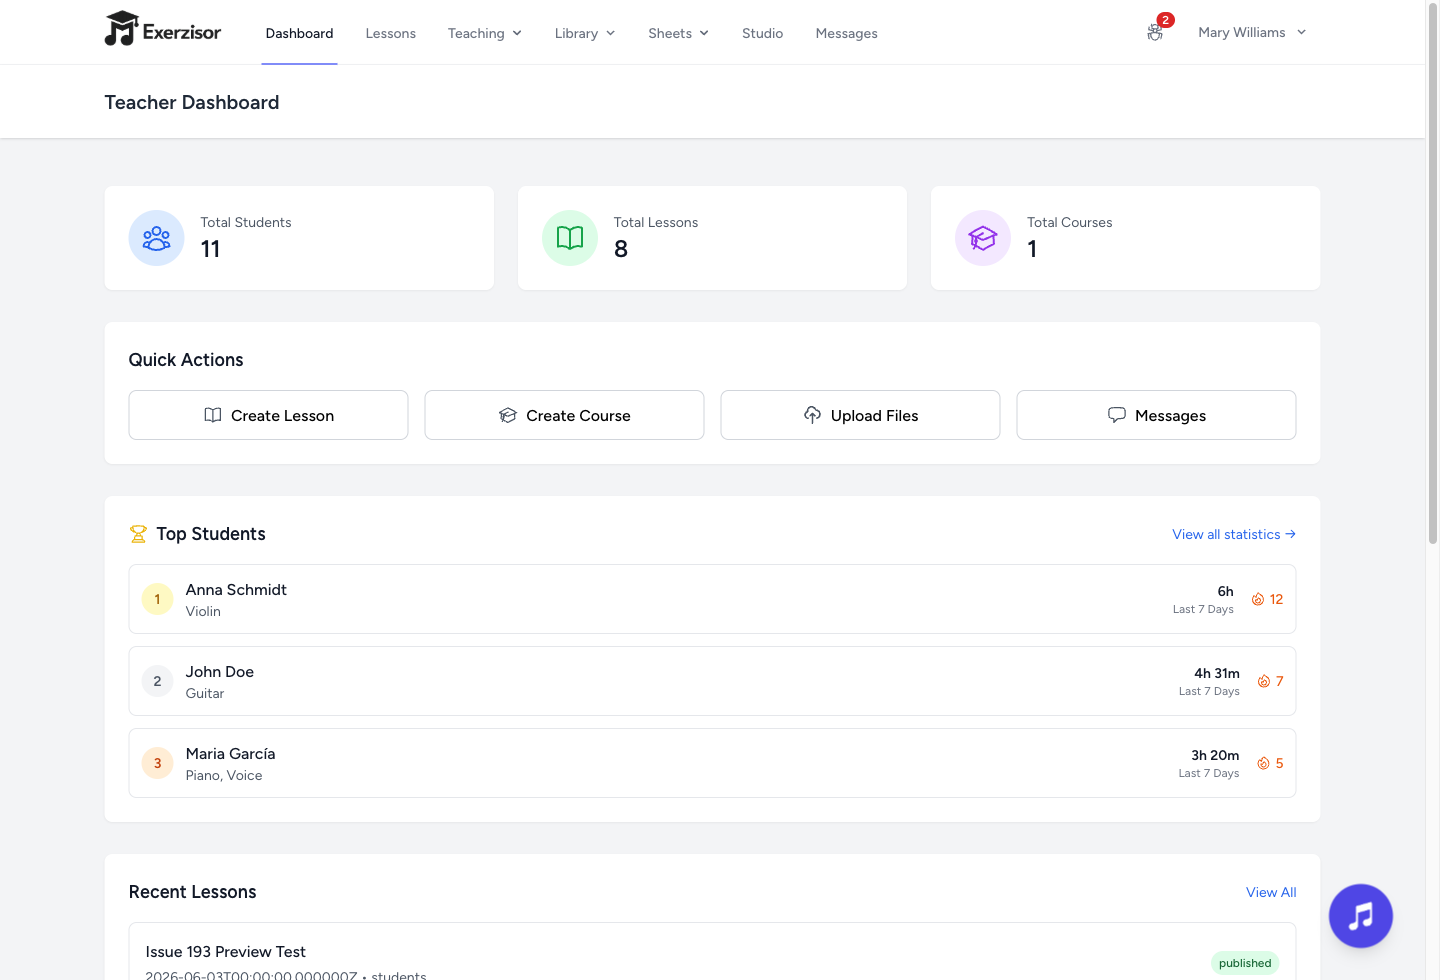Viewport: 1440px width, 980px height.
Task: Click the published status badge
Action: pyautogui.click(x=1245, y=963)
